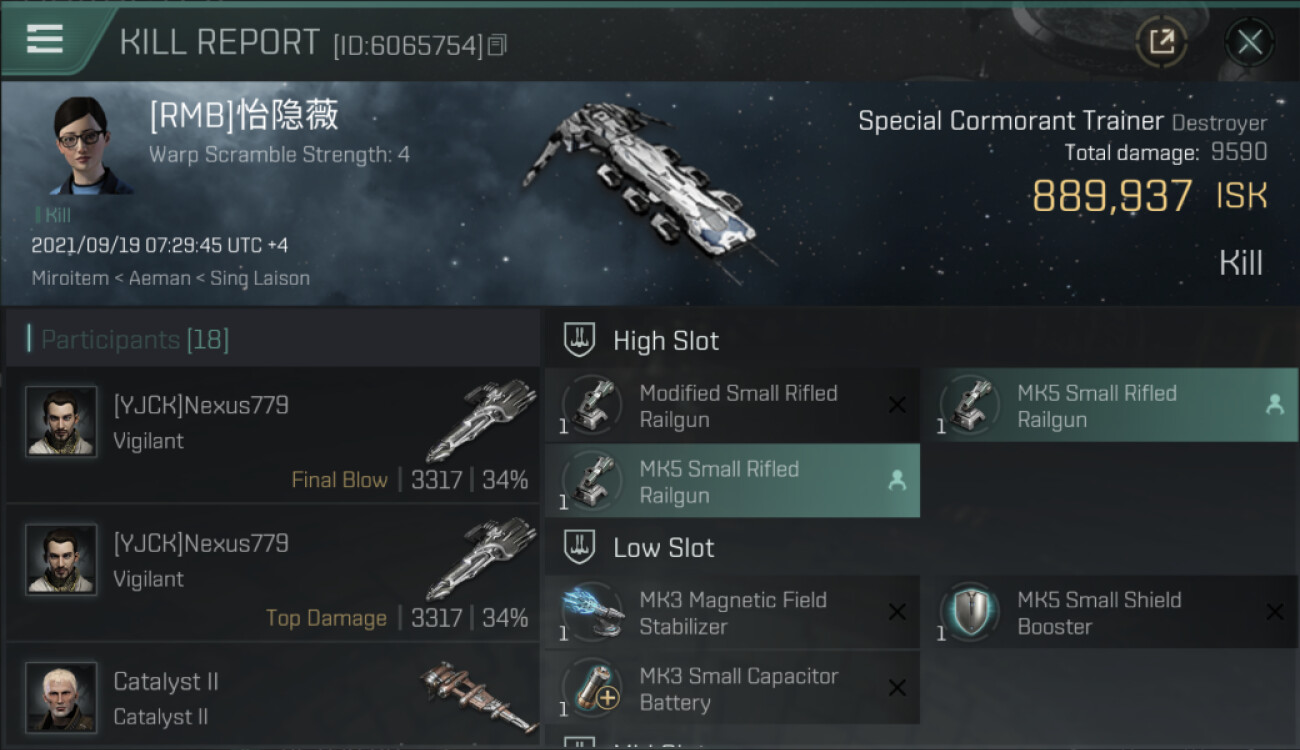Click the High Slot shield icon
1300x750 pixels.
(x=580, y=340)
